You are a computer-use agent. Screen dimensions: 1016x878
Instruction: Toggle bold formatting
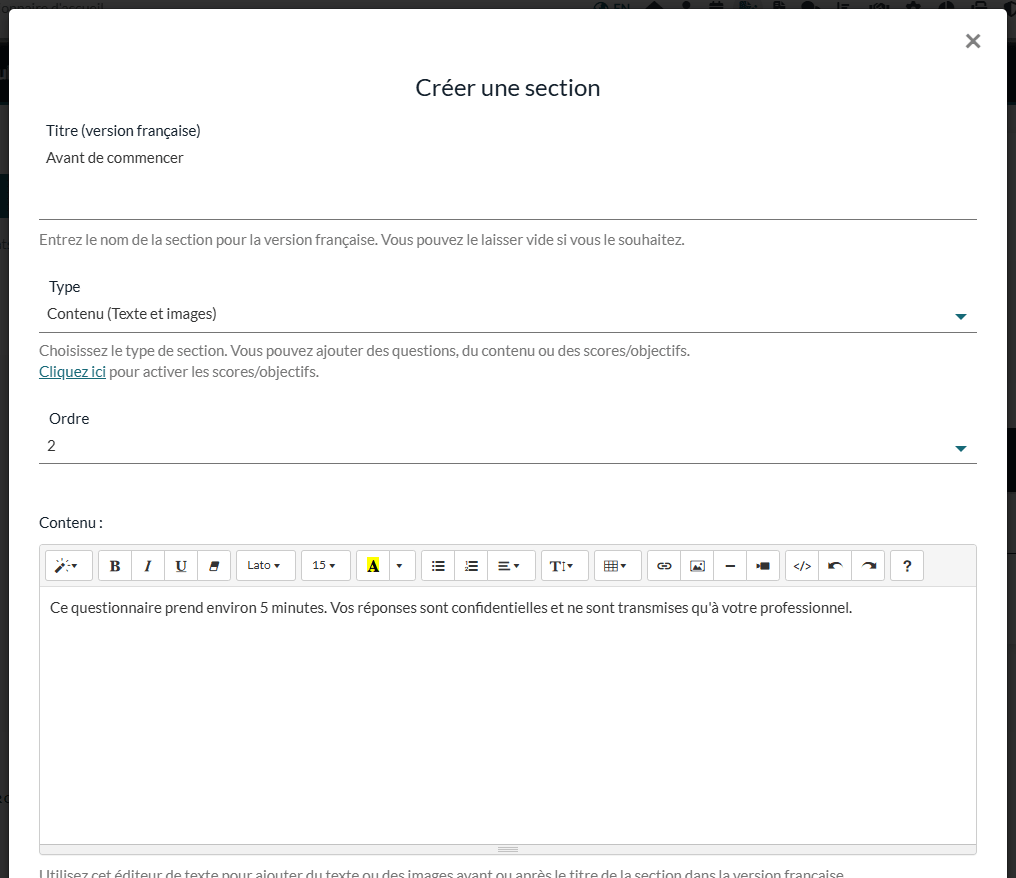(115, 566)
